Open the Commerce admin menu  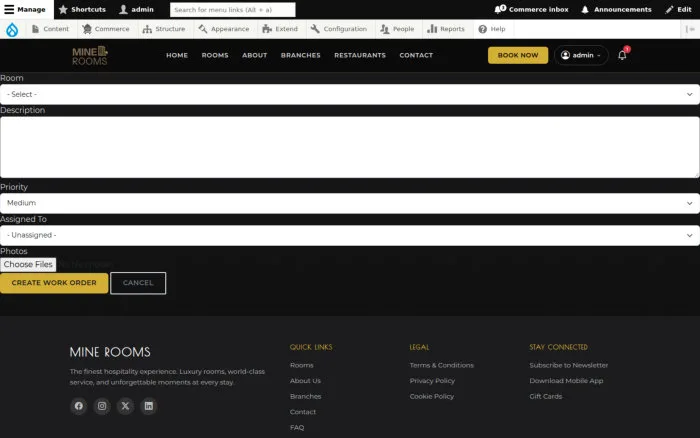[x=106, y=29]
